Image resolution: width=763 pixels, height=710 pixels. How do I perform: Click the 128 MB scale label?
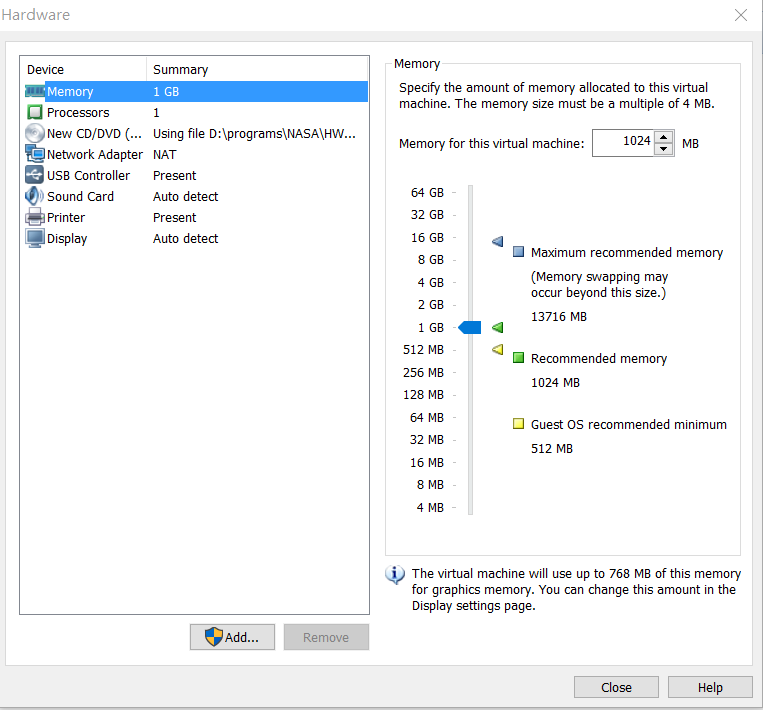coord(423,394)
